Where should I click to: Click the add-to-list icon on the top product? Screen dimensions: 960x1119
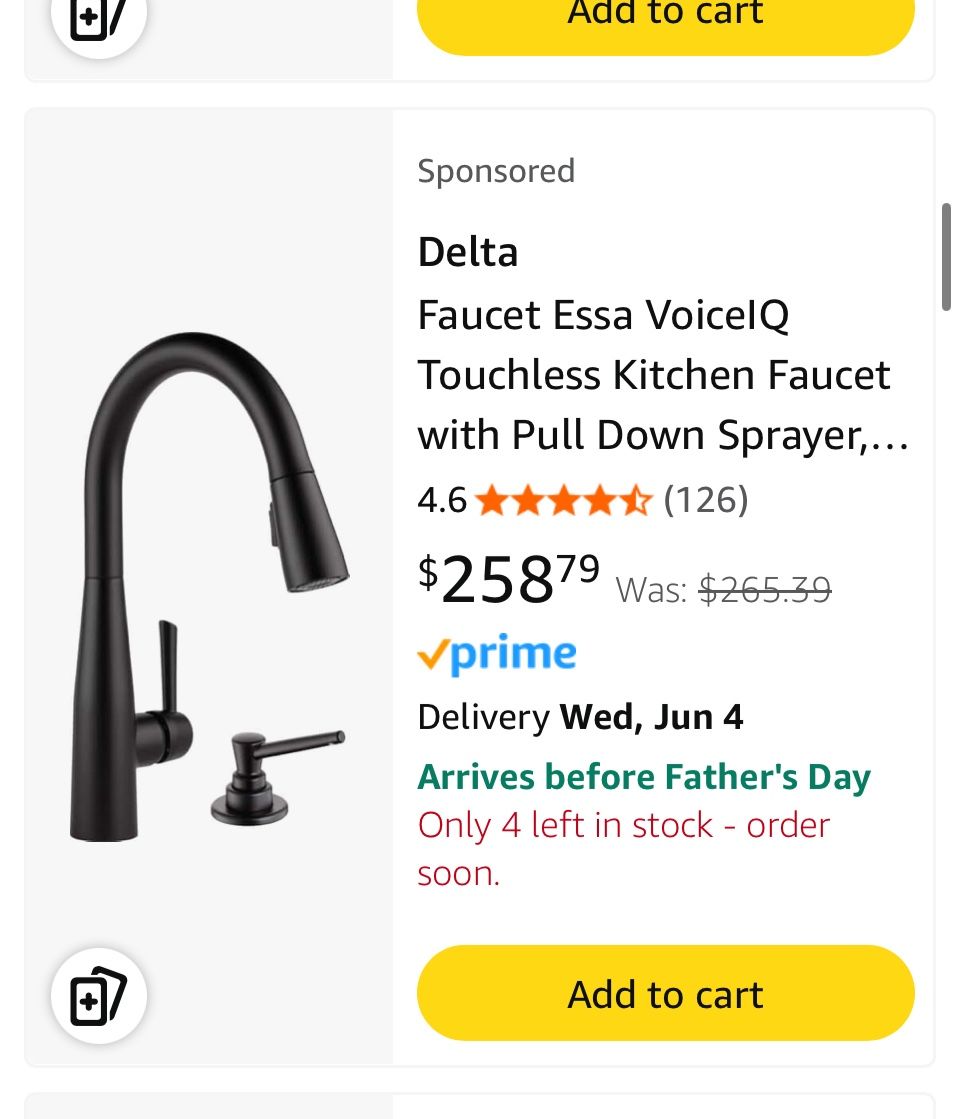(98, 14)
